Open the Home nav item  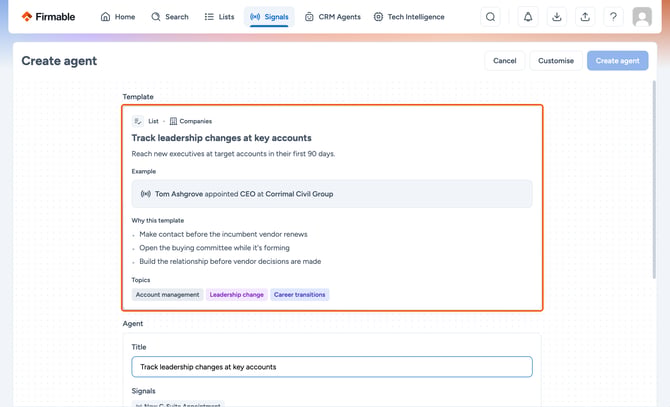(x=118, y=17)
